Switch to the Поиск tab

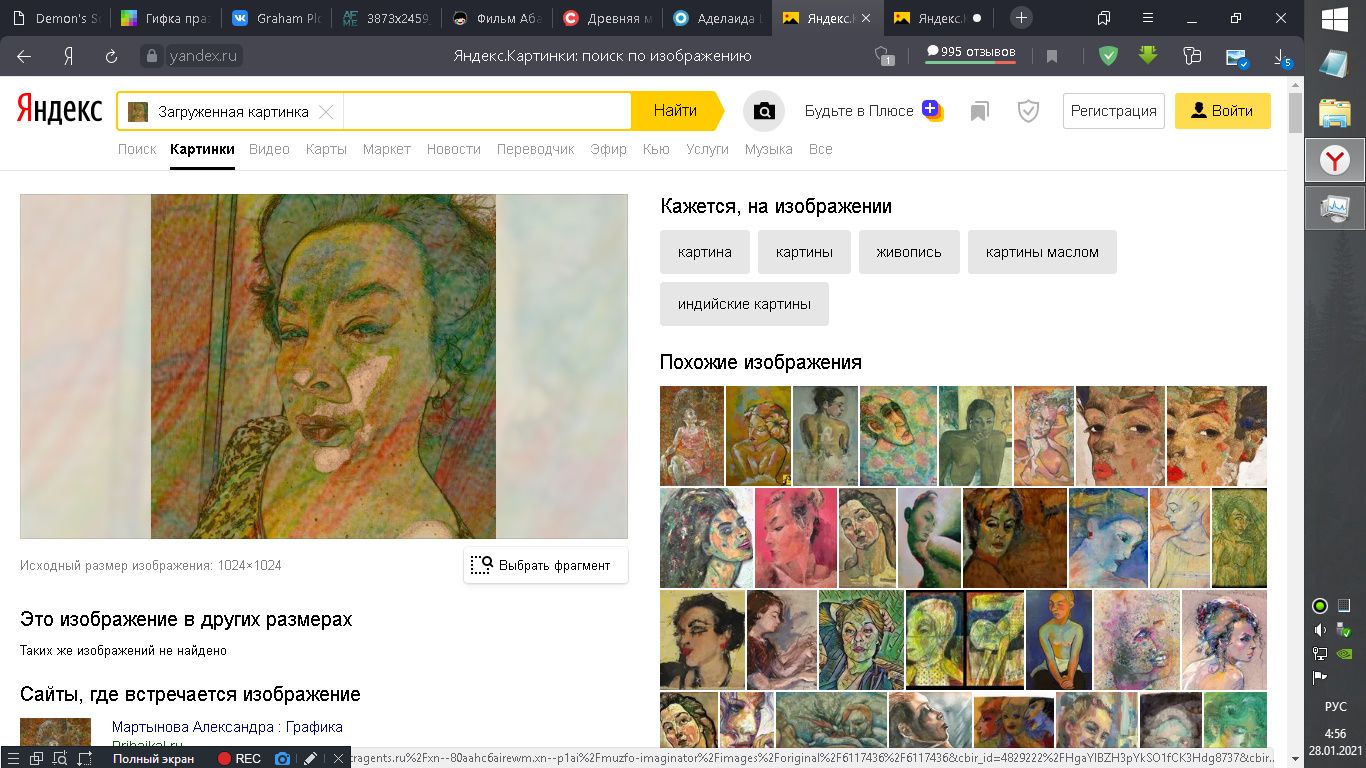point(137,149)
